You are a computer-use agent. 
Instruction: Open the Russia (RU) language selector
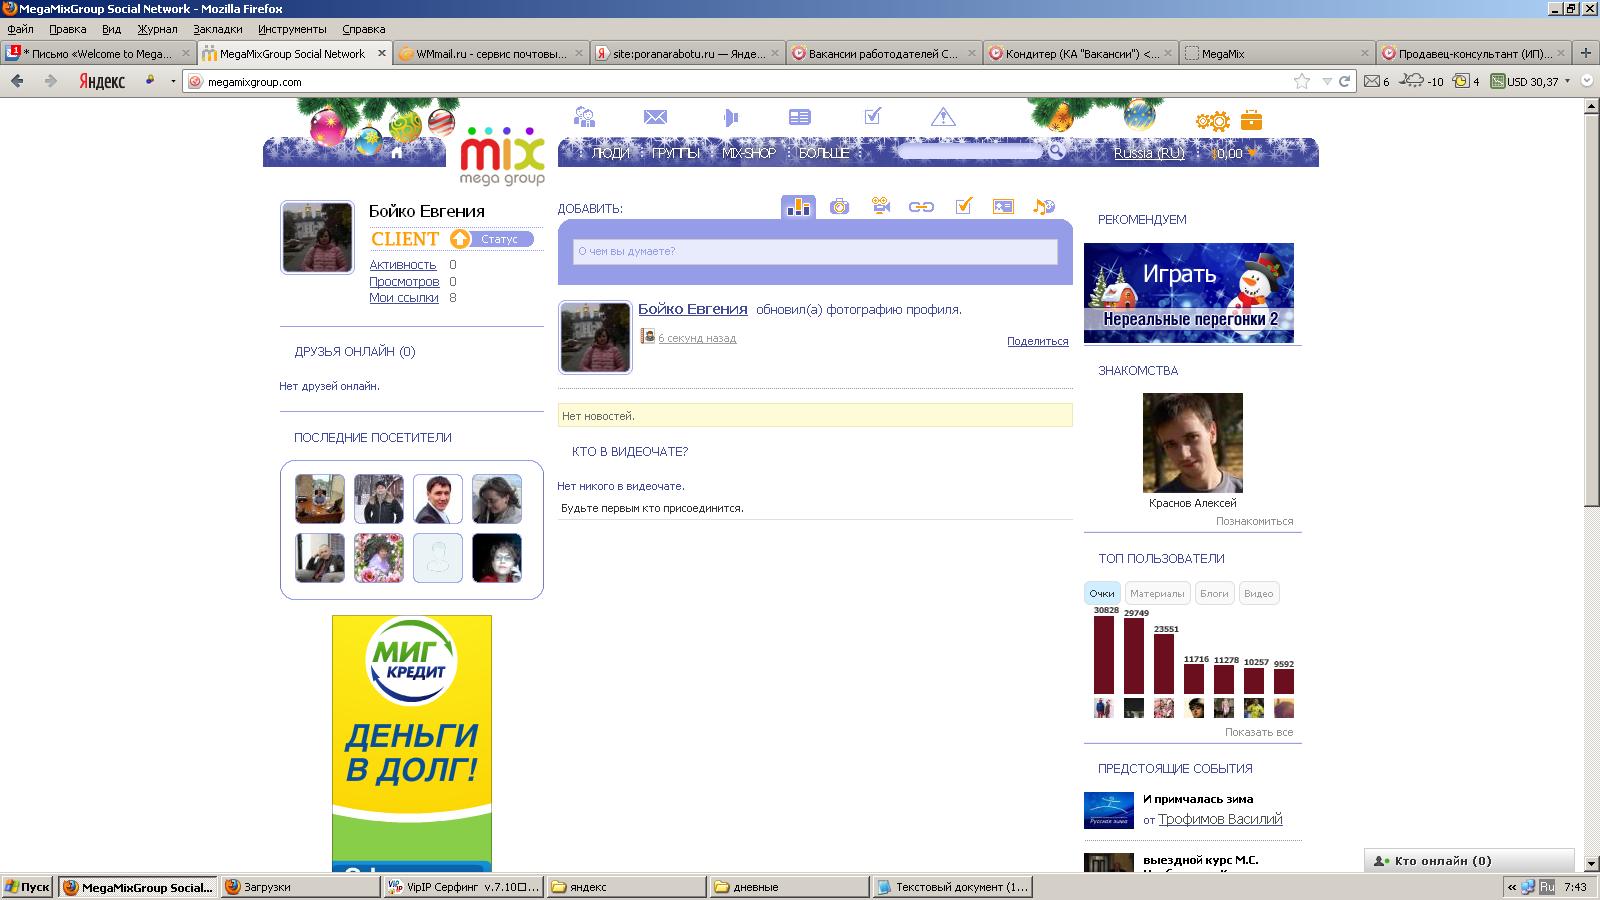(1148, 153)
